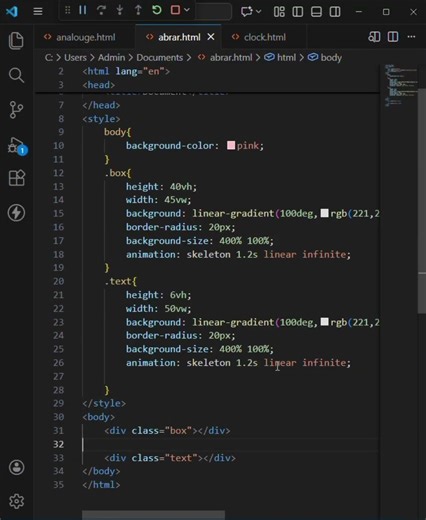Open the Search view in activity bar
The width and height of the screenshot is (426, 520).
click(x=16, y=75)
